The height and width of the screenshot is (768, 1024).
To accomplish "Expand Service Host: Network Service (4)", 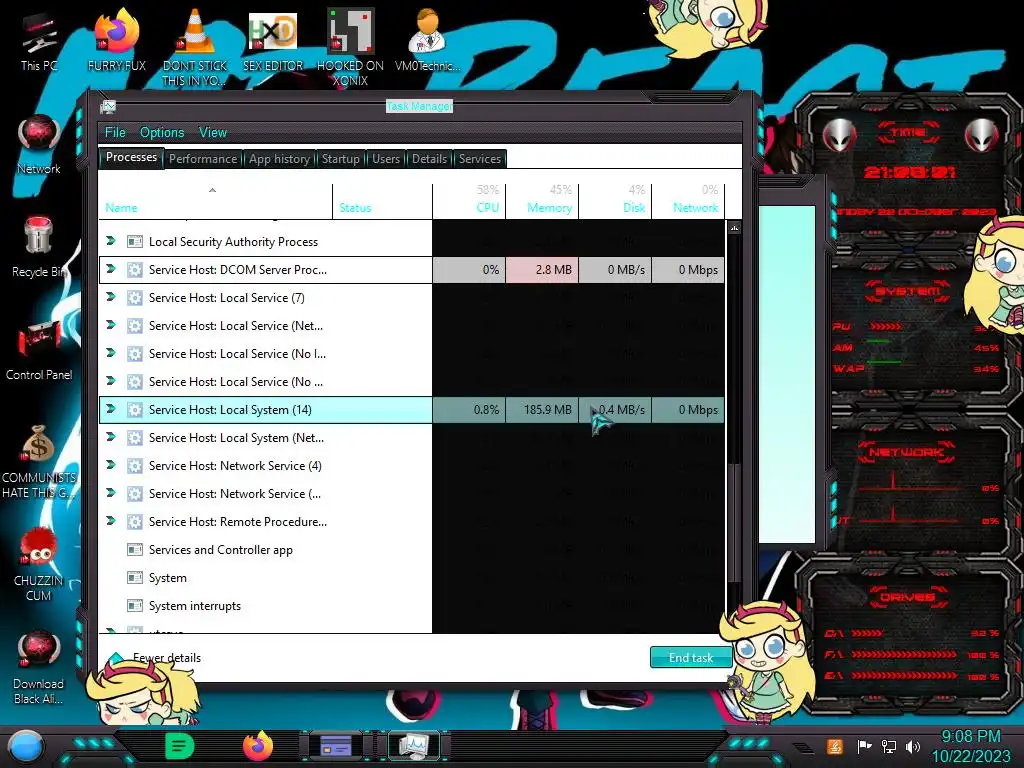I will coord(110,465).
